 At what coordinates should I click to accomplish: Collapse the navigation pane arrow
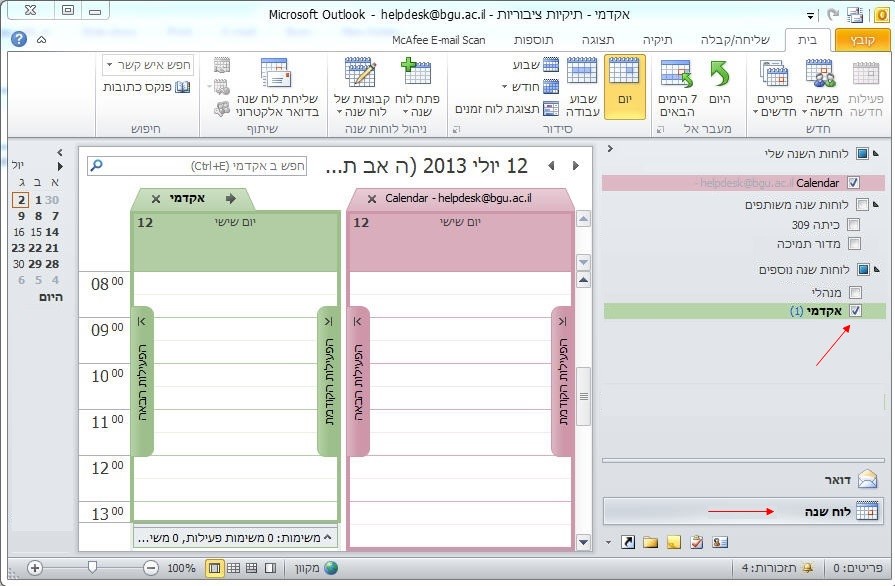pos(610,149)
